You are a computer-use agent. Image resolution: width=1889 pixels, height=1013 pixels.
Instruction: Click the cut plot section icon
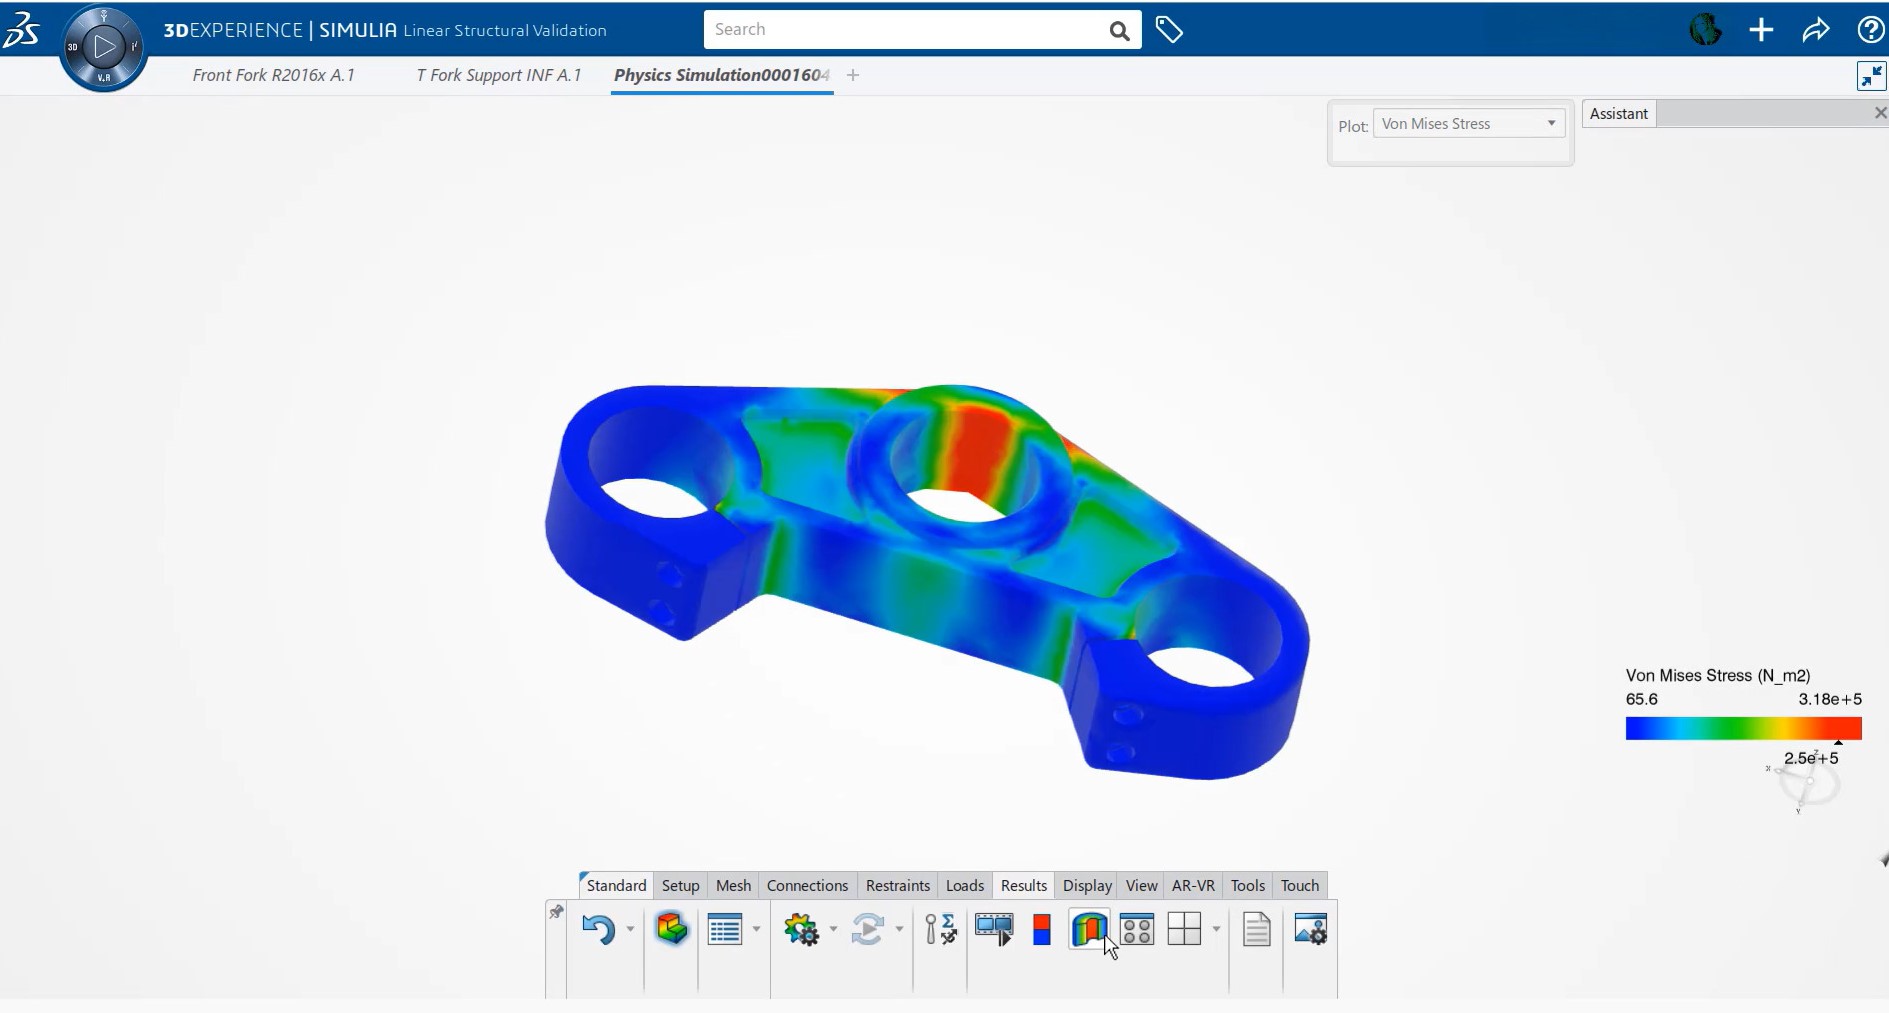[x=1089, y=929]
